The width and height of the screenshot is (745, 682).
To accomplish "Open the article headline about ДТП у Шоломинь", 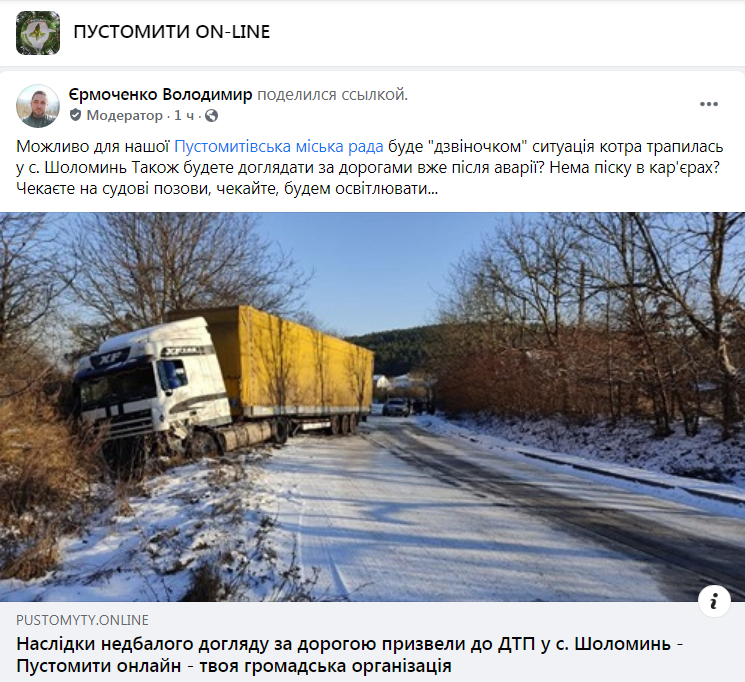I will 349,655.
